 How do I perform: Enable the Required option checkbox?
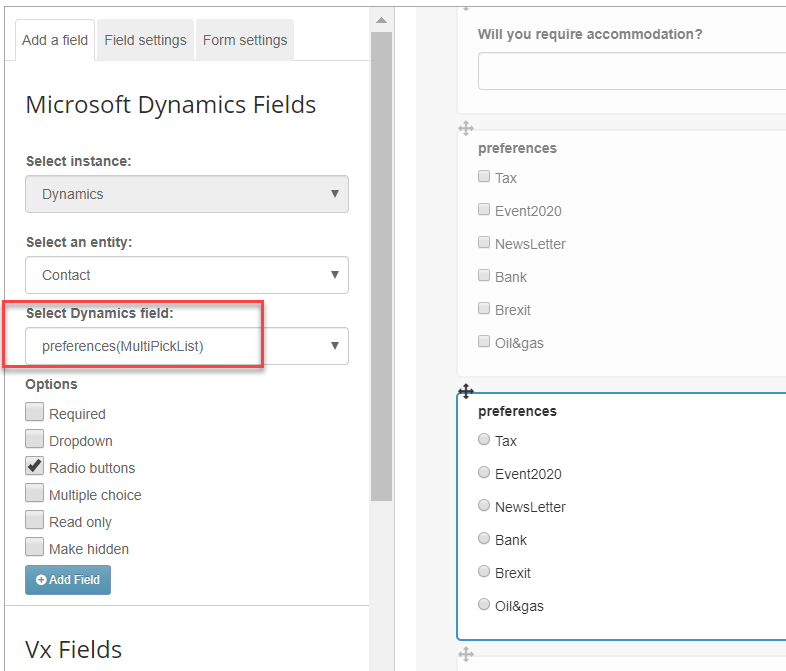35,412
